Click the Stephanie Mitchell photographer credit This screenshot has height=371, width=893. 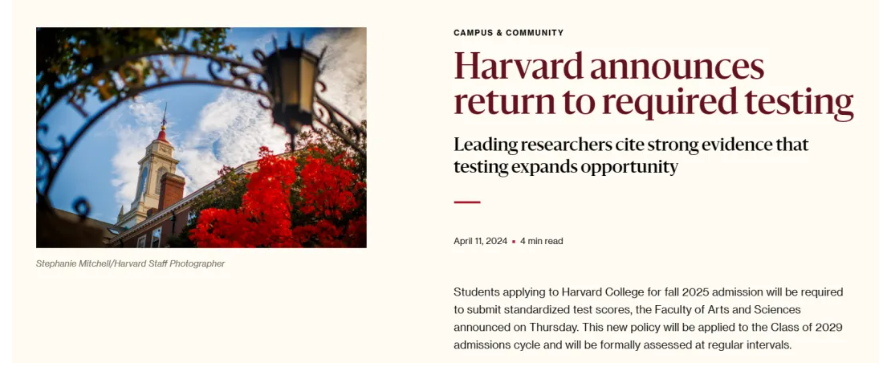click(130, 264)
